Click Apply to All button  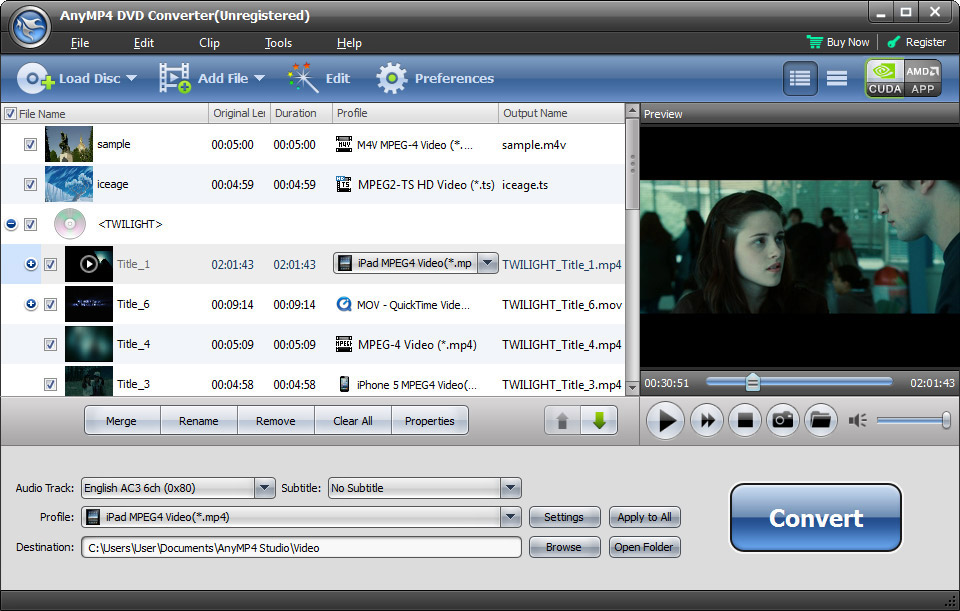pyautogui.click(x=645, y=517)
